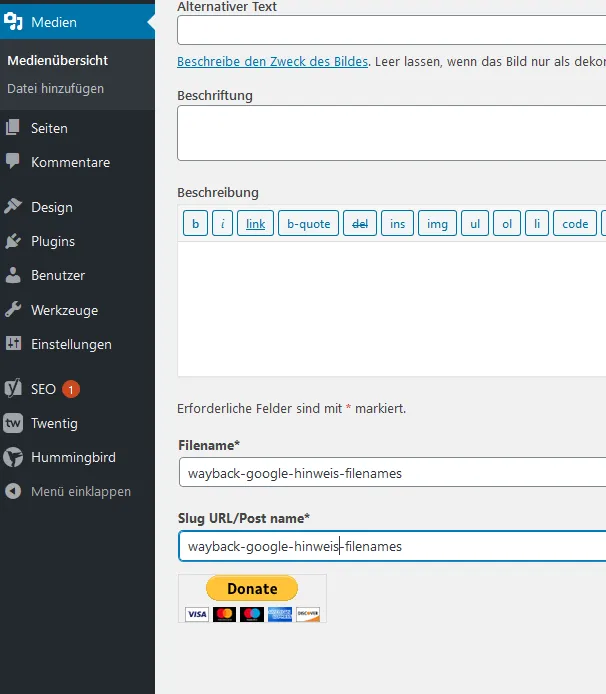Open the Benutzer menu
Screen dimensions: 606x694
coord(77,275)
